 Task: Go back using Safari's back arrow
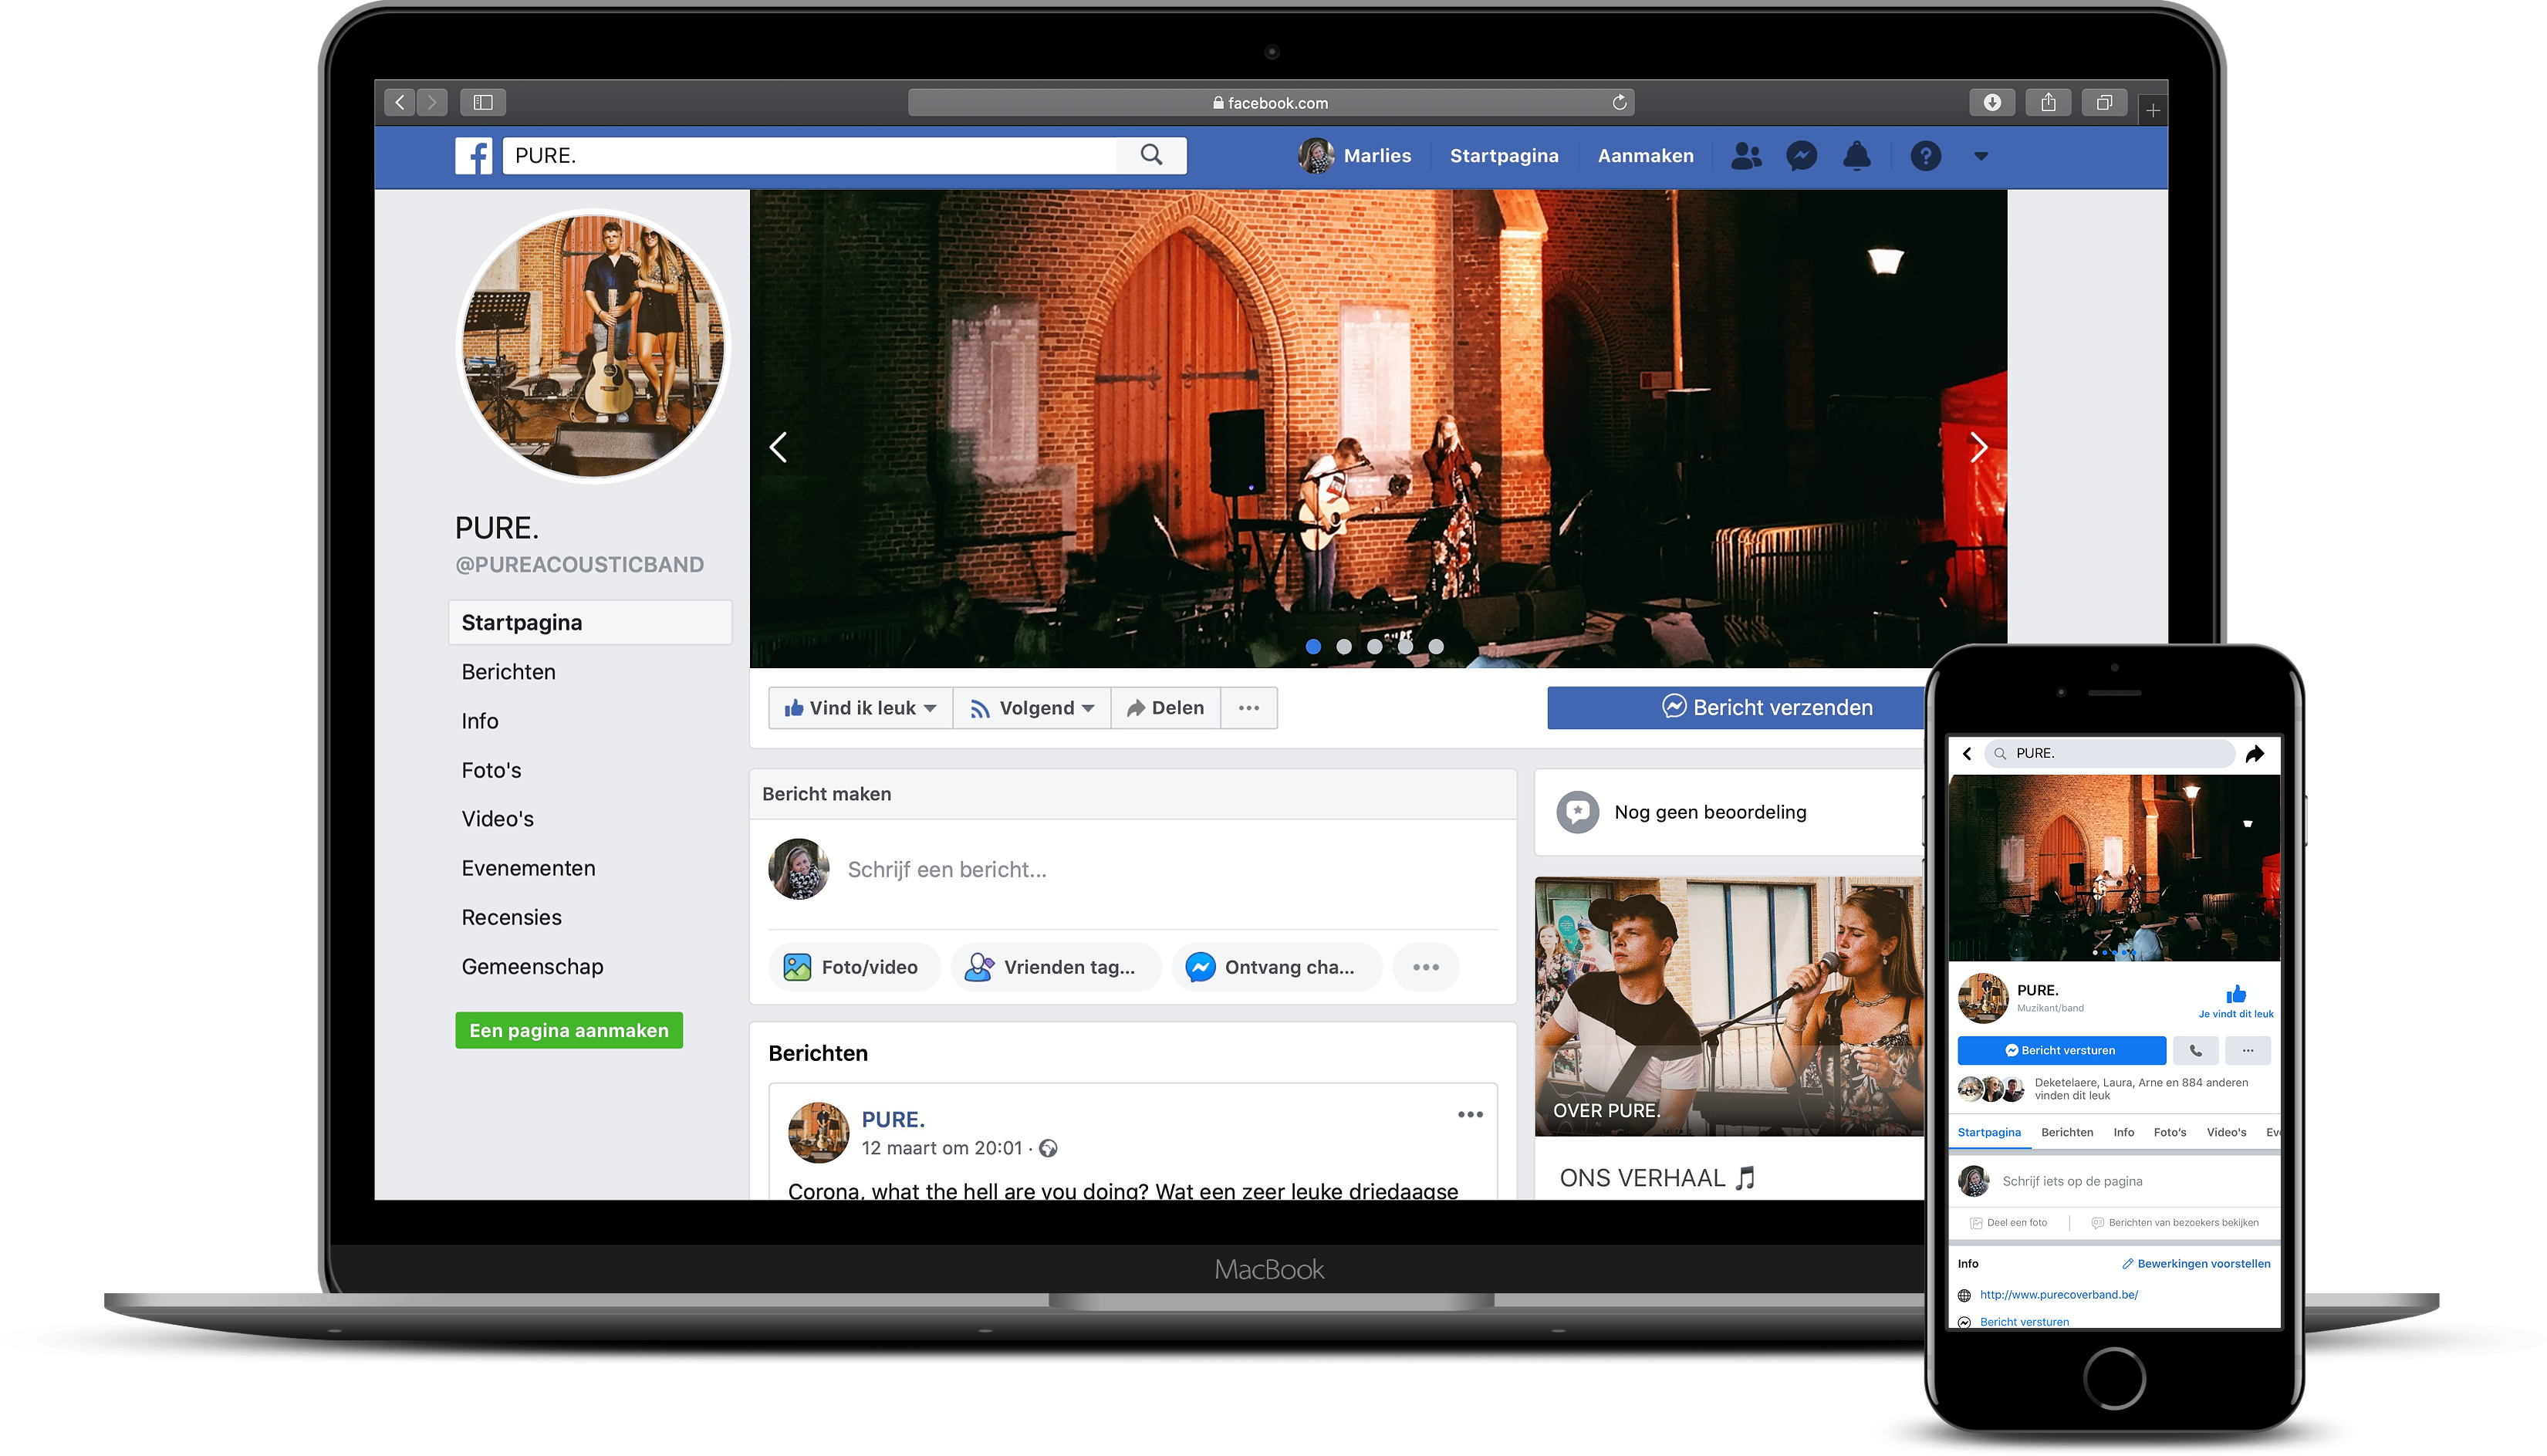pyautogui.click(x=400, y=102)
